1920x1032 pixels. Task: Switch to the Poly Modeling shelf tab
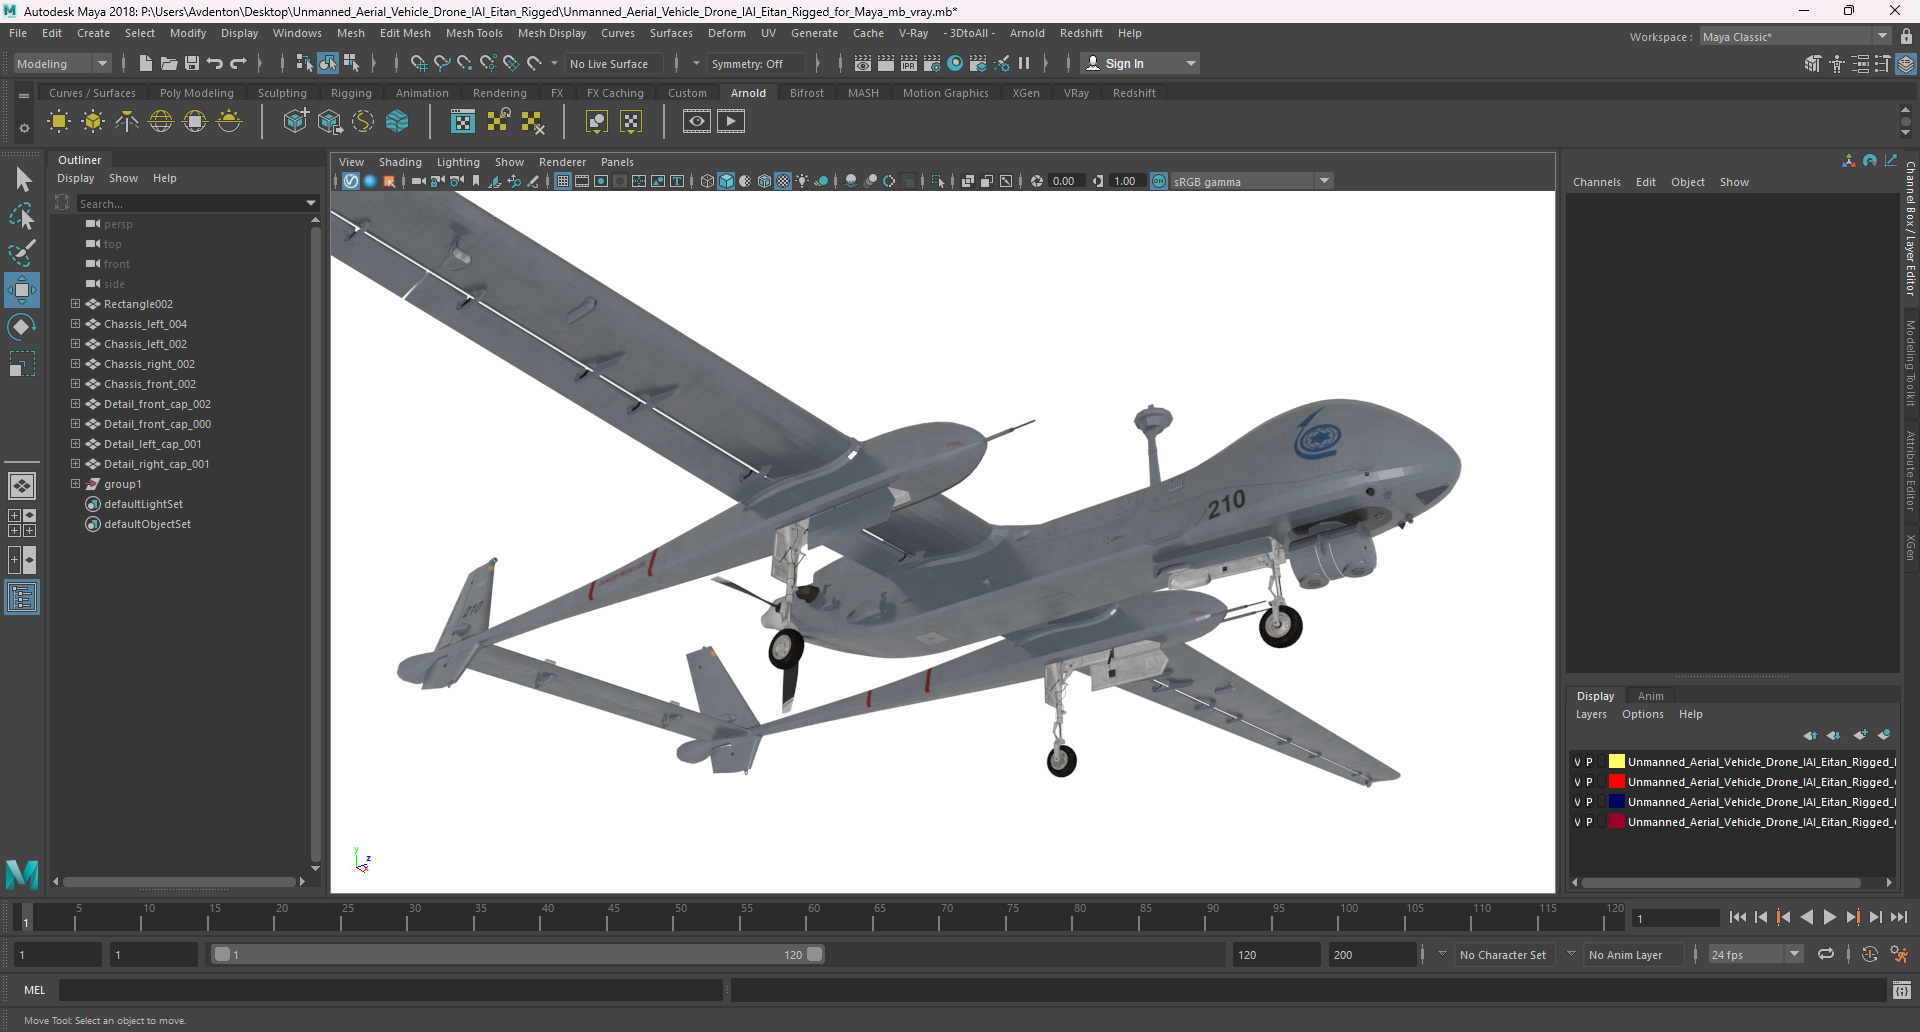[x=197, y=93]
